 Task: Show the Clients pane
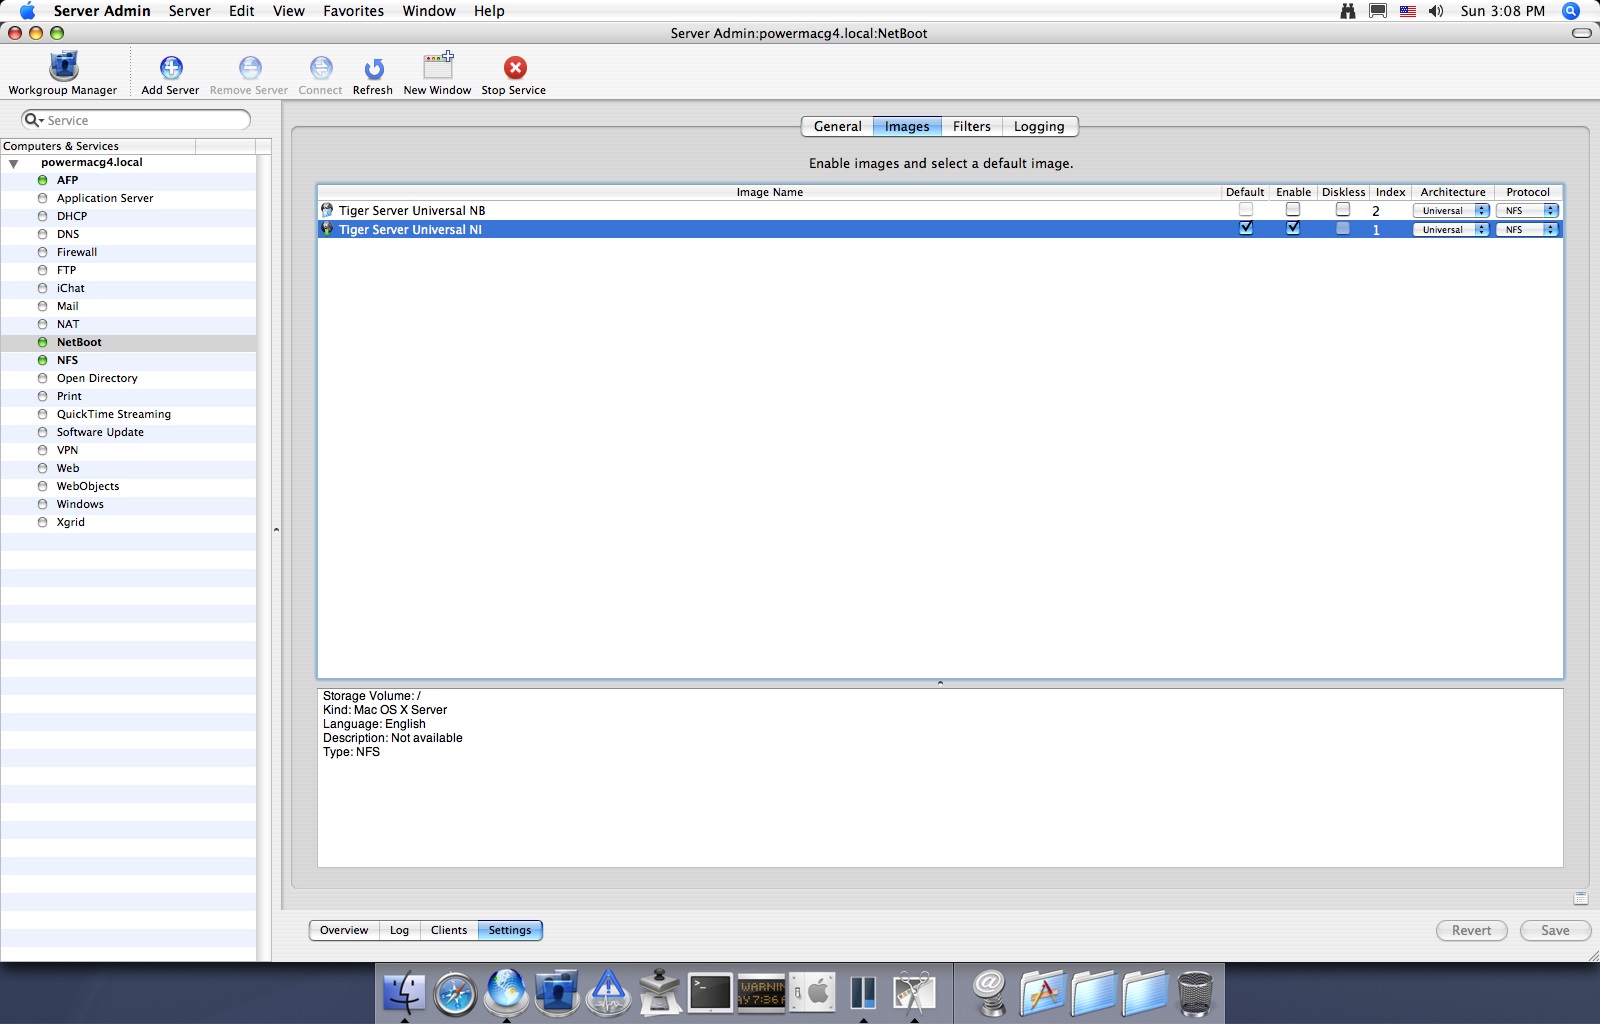point(449,930)
